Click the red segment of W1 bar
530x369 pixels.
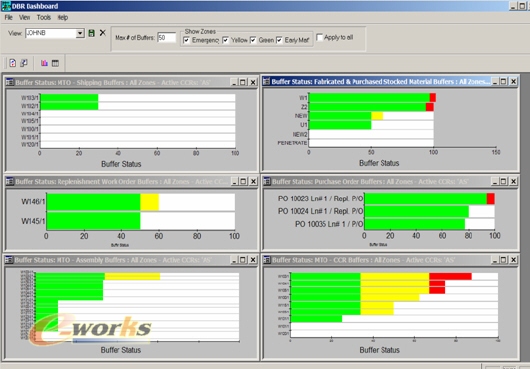(433, 98)
